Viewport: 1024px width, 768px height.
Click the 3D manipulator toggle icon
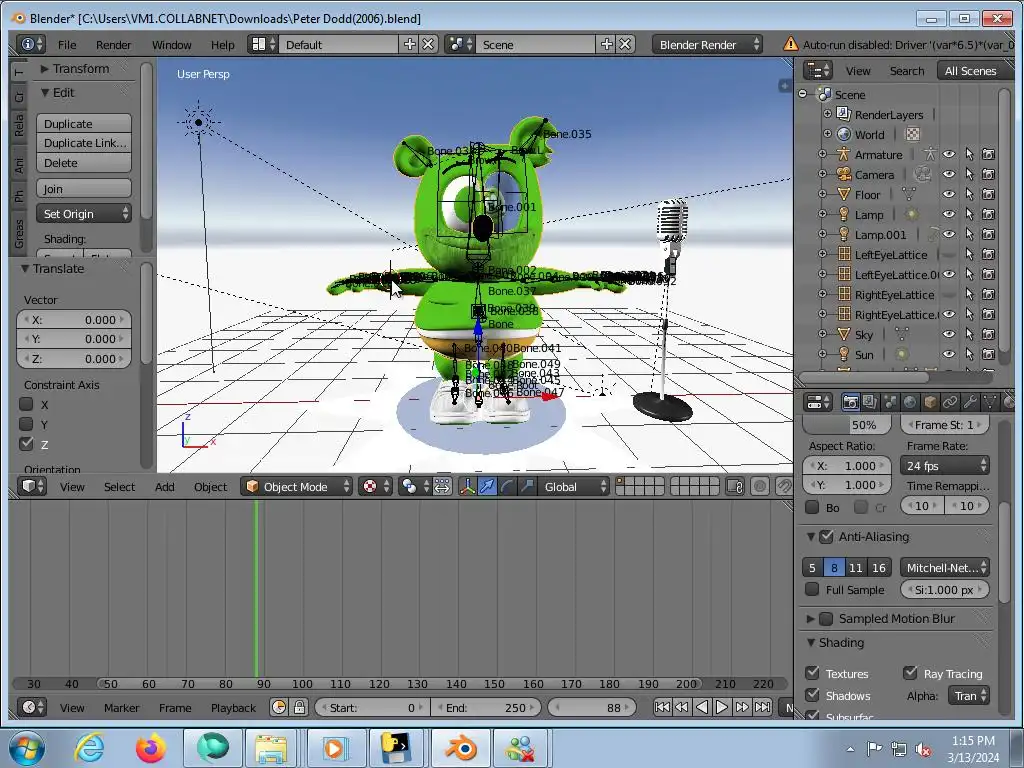point(467,487)
